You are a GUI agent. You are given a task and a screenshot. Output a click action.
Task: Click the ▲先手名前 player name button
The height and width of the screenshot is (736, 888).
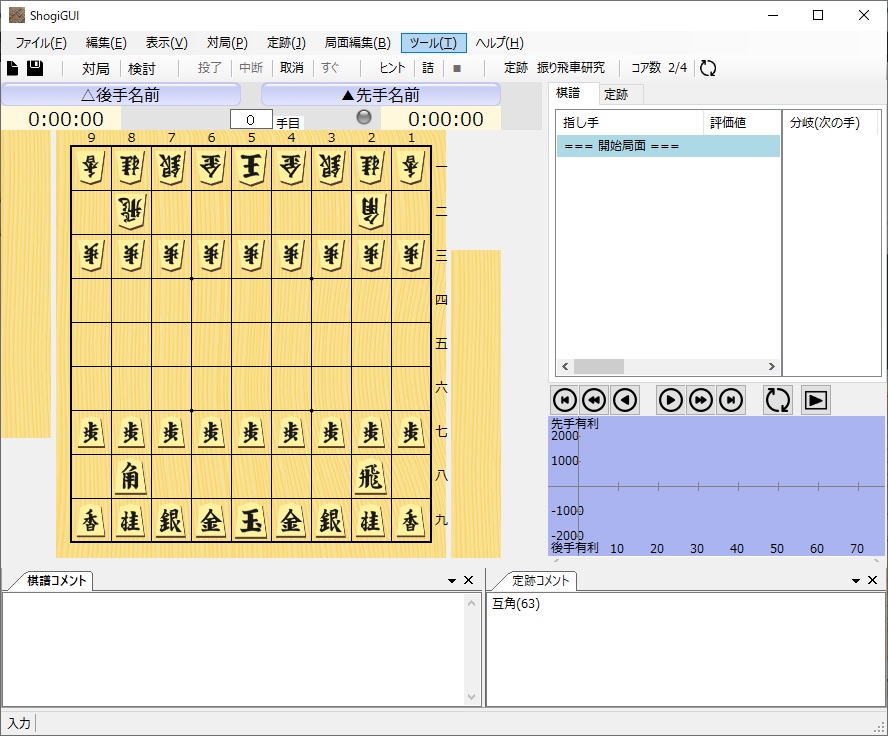pos(381,95)
